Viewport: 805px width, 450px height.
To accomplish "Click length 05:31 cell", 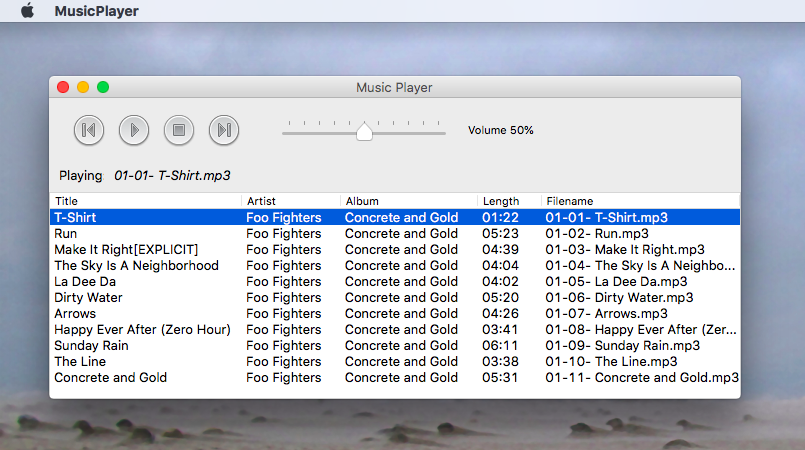I will (501, 377).
